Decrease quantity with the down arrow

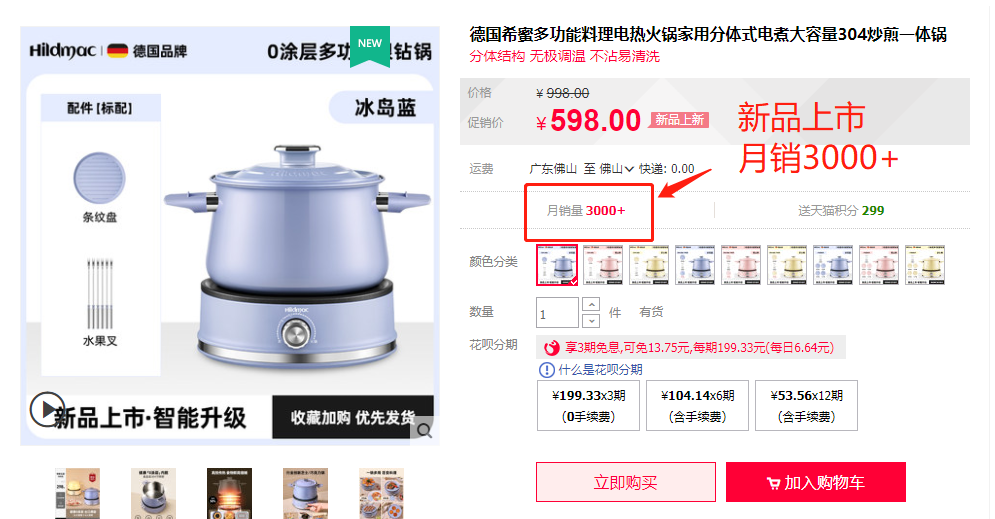click(x=591, y=320)
